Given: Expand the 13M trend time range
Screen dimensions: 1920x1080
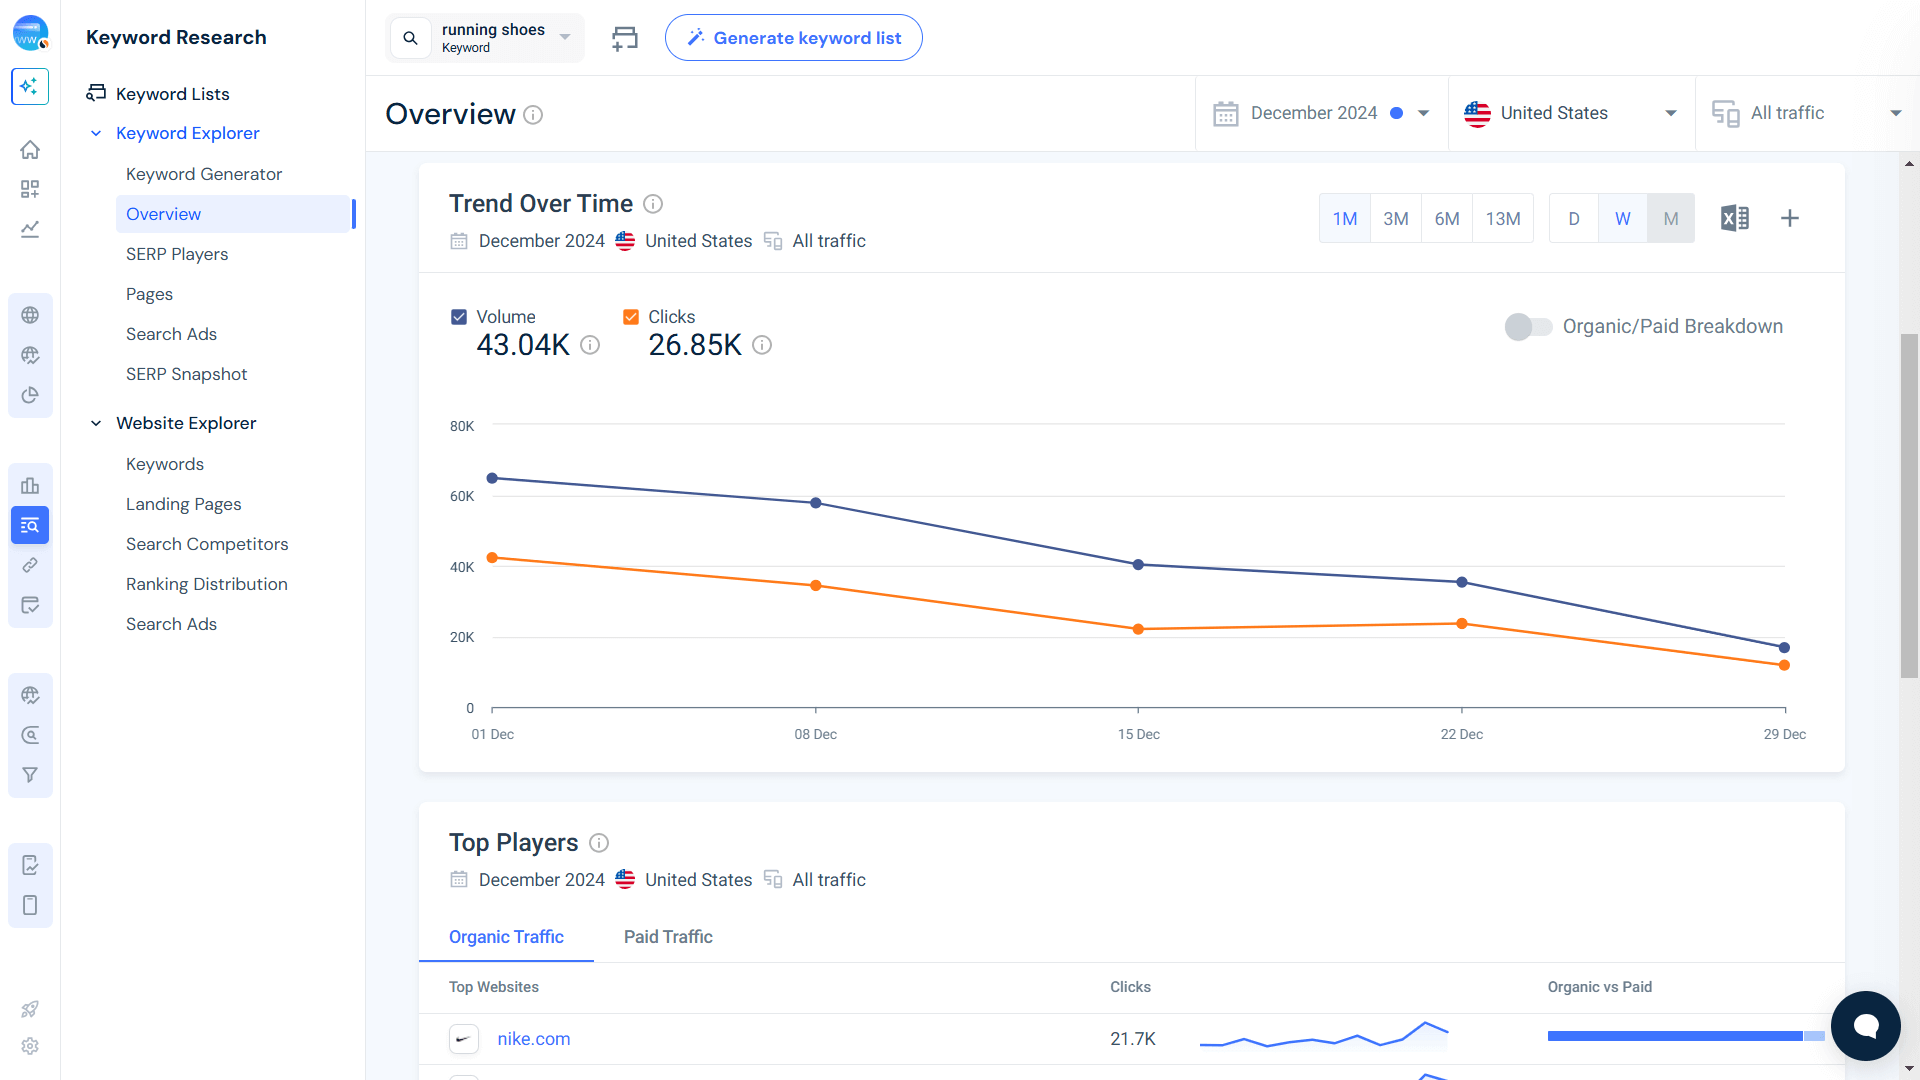Looking at the screenshot, I should point(1503,219).
